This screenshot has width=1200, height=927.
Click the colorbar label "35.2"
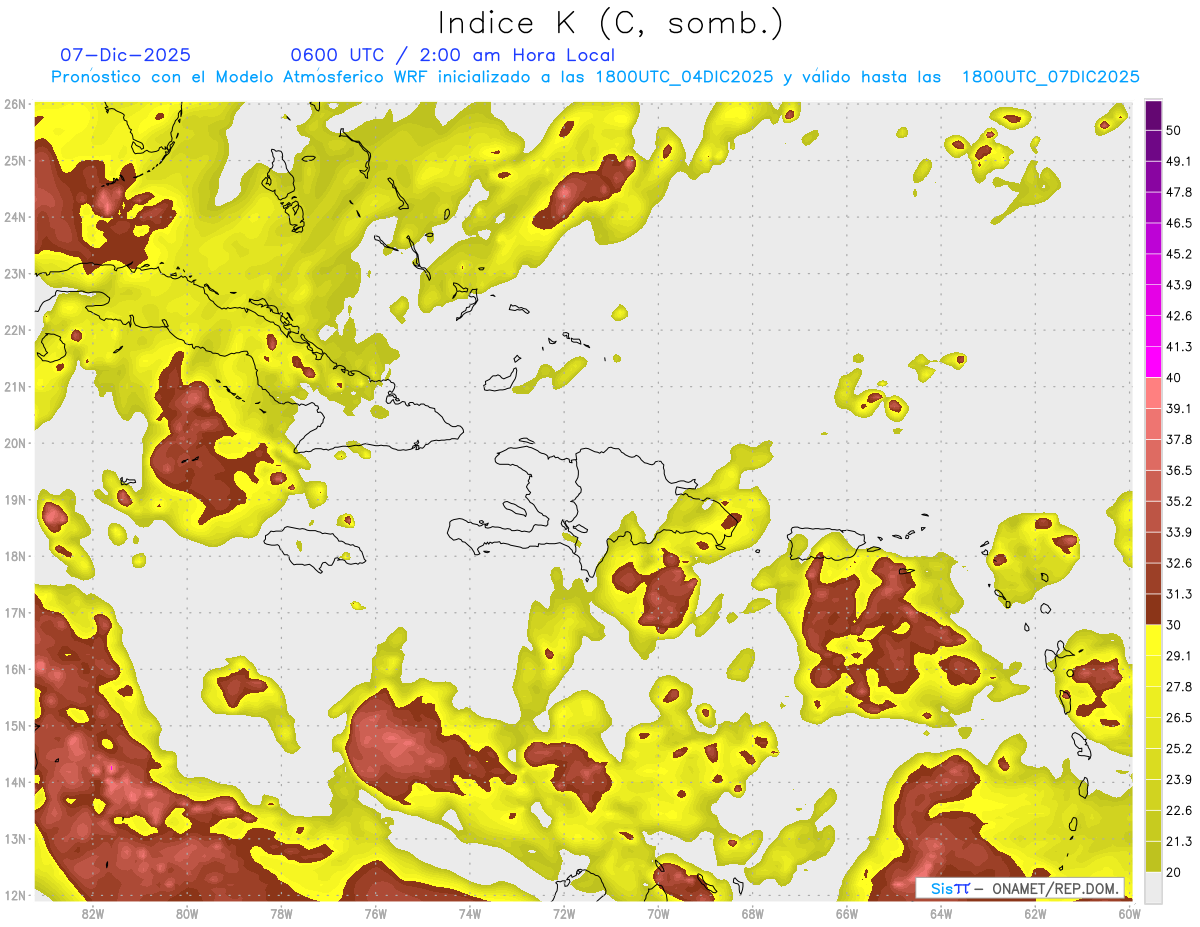pos(1178,501)
